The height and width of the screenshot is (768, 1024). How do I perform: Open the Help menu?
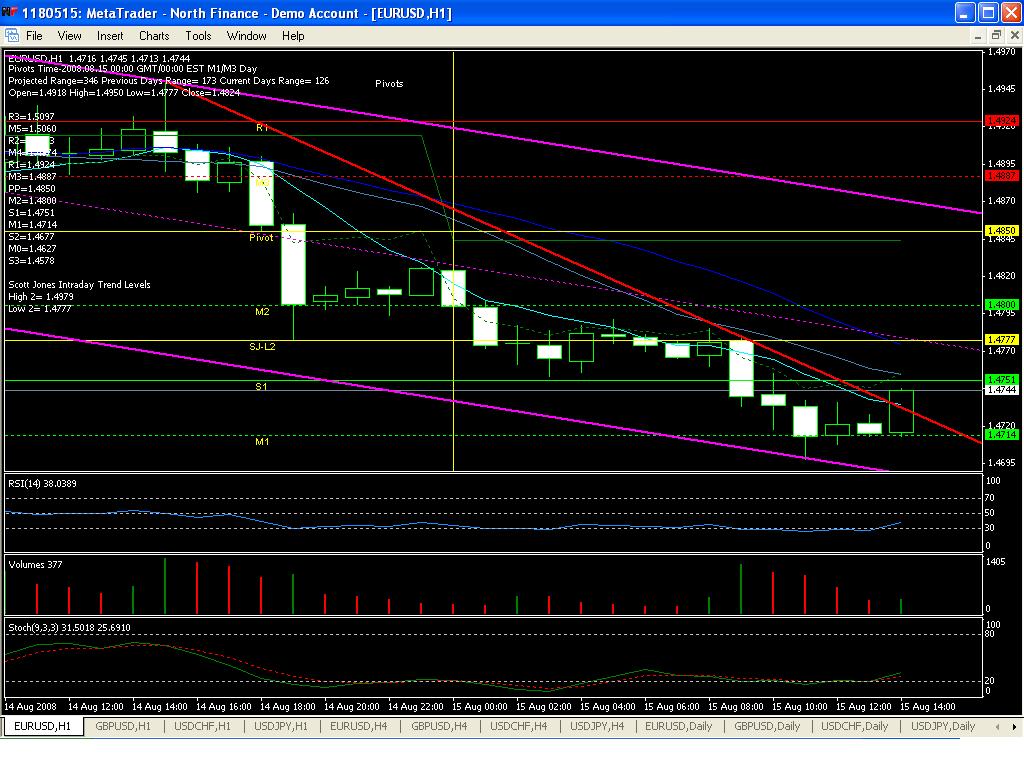(x=293, y=36)
